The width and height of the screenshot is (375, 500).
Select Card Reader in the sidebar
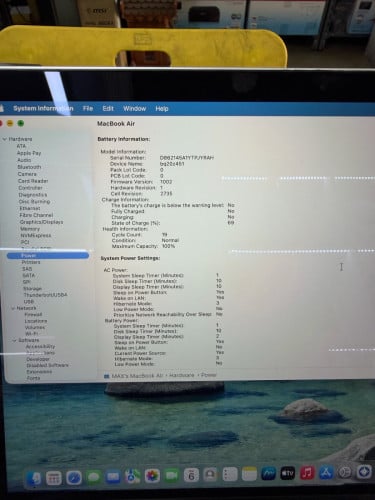click(x=33, y=181)
